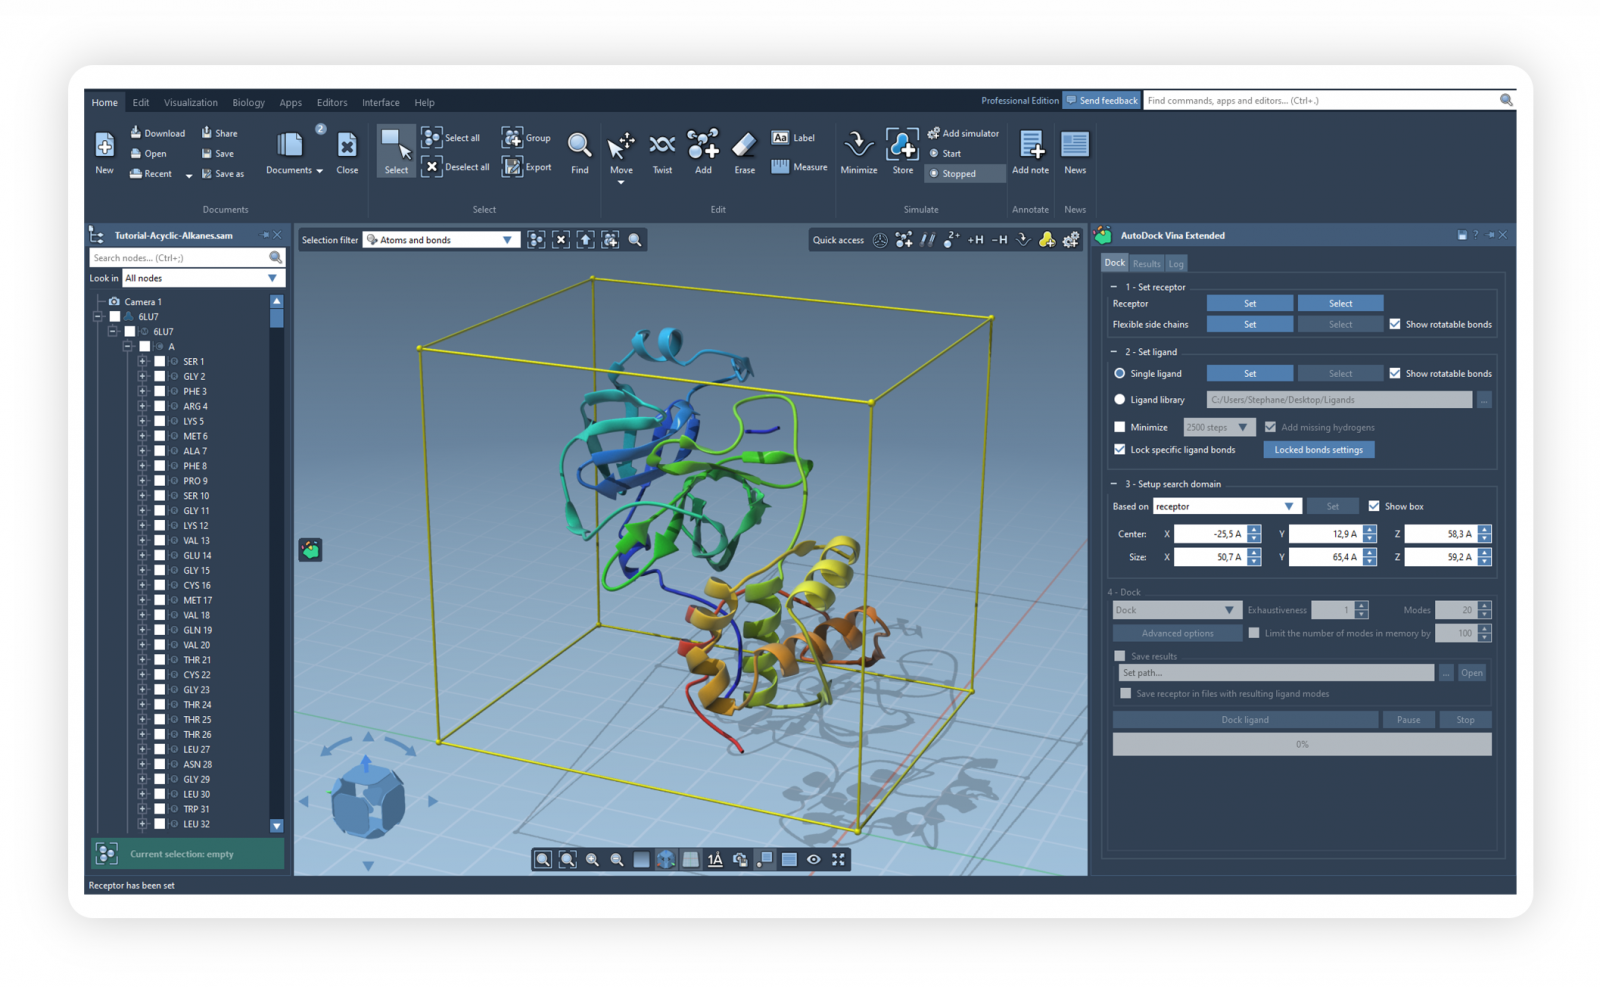The image size is (1600, 987).
Task: Click the Locked bonds settings button
Action: pyautogui.click(x=1318, y=450)
